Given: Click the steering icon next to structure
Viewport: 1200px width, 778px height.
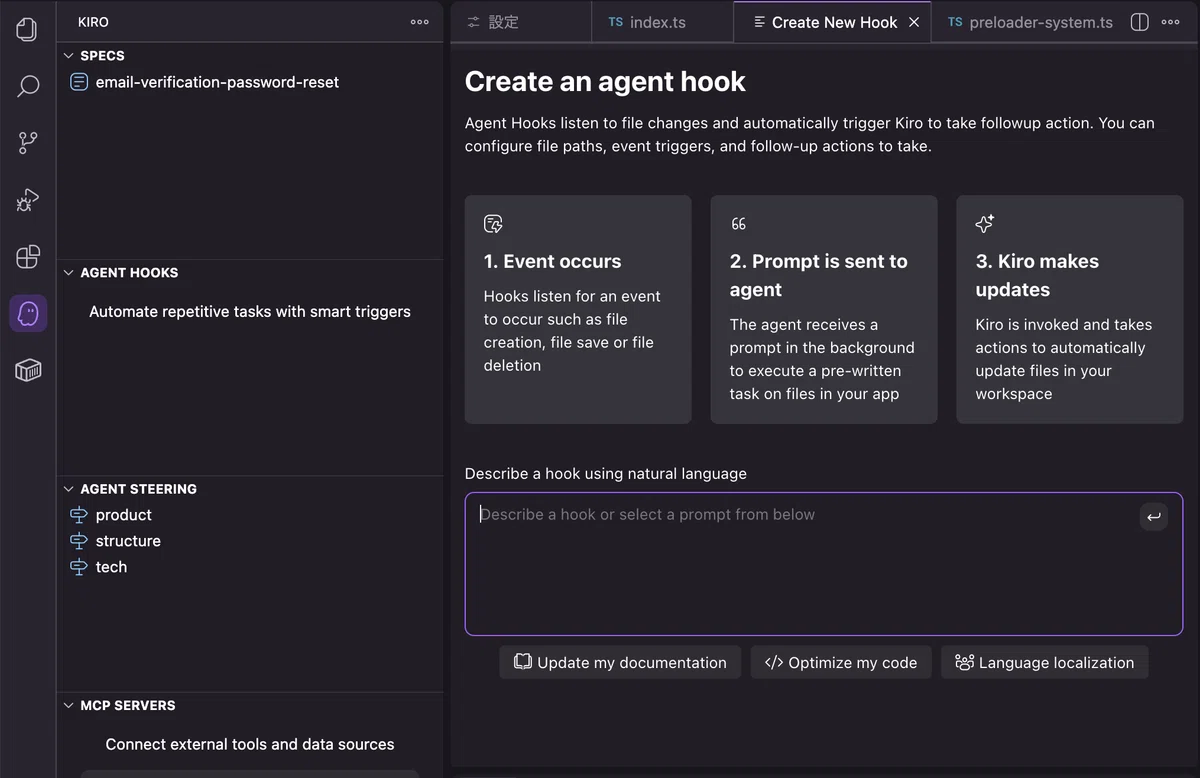Looking at the screenshot, I should point(79,541).
